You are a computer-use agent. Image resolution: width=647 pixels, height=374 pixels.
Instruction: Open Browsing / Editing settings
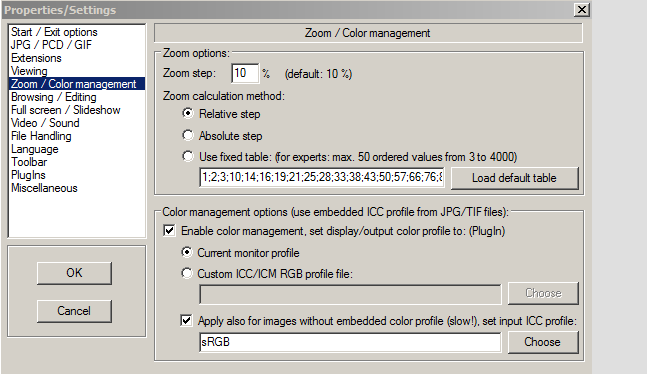[54, 97]
